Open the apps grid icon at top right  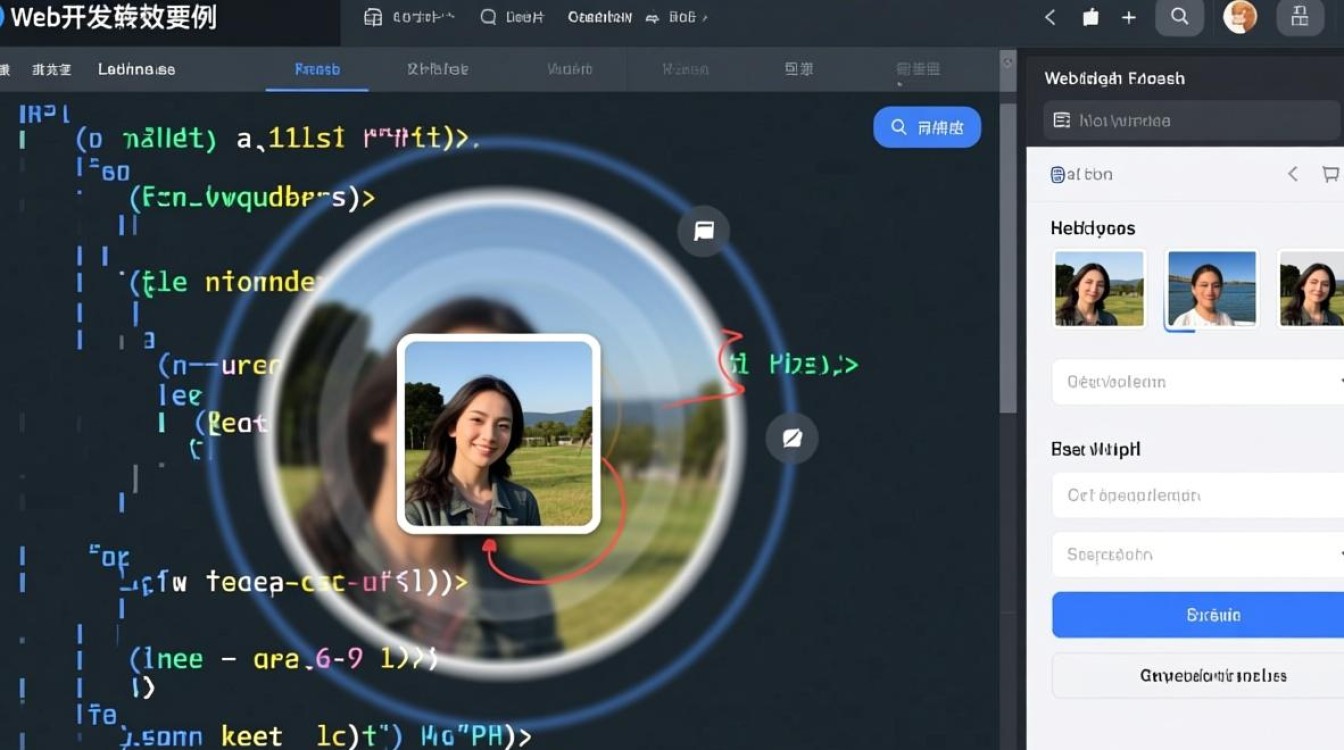(1299, 17)
